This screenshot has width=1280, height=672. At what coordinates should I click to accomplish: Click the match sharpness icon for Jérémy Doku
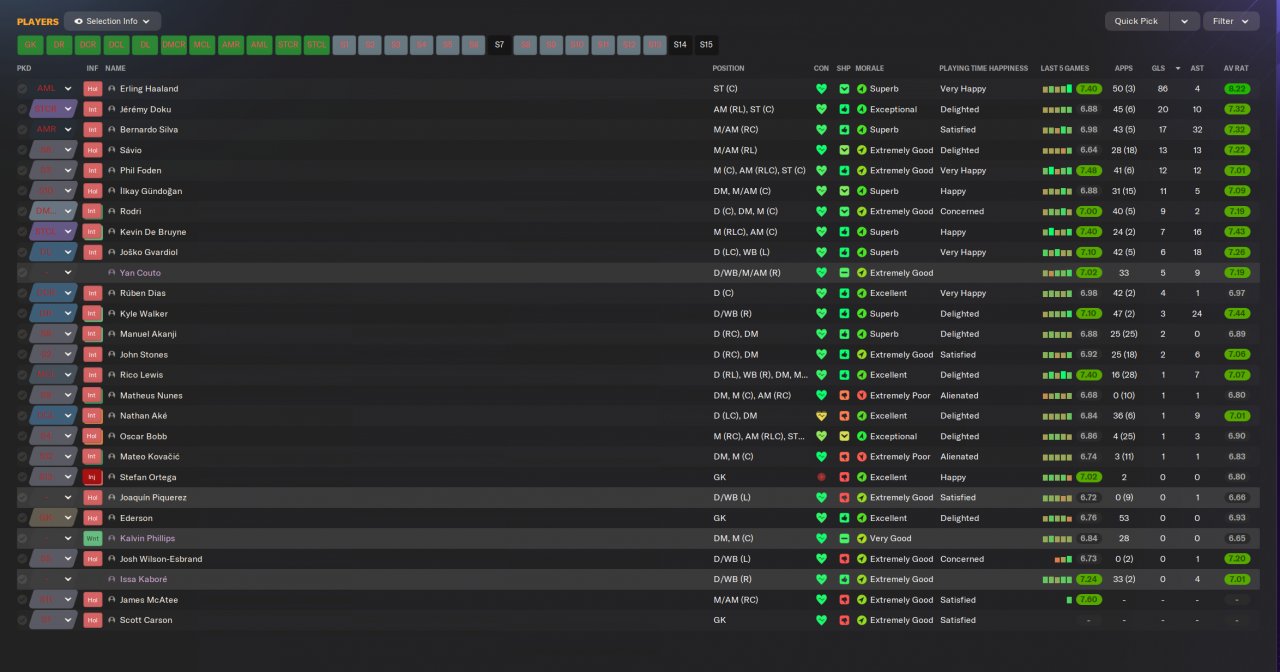pos(844,109)
